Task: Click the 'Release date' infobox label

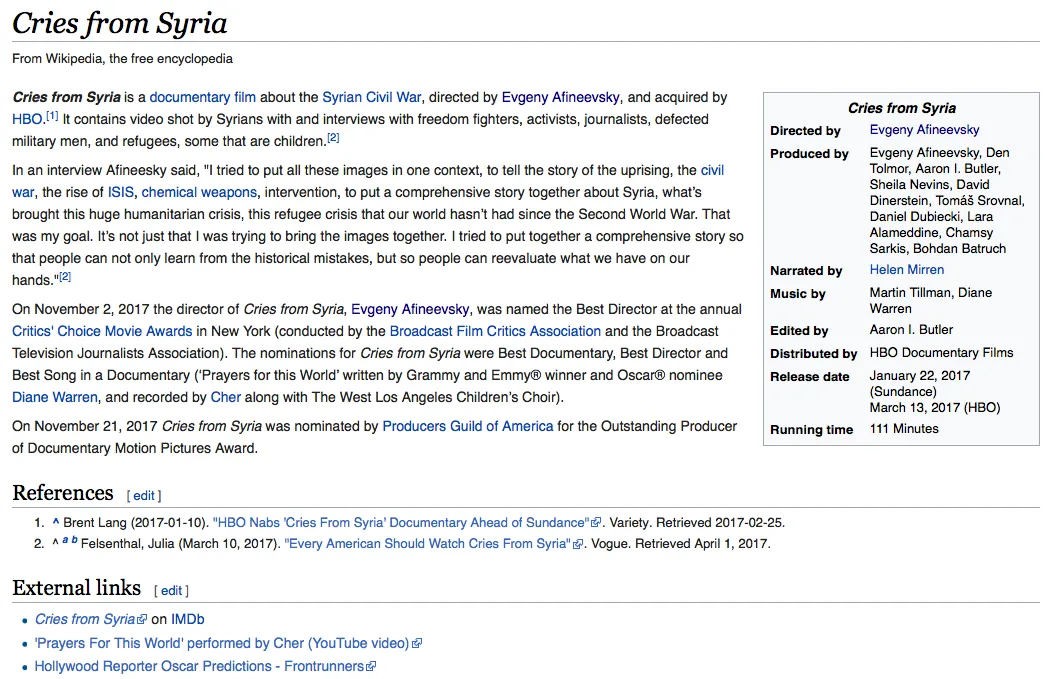Action: pos(810,376)
